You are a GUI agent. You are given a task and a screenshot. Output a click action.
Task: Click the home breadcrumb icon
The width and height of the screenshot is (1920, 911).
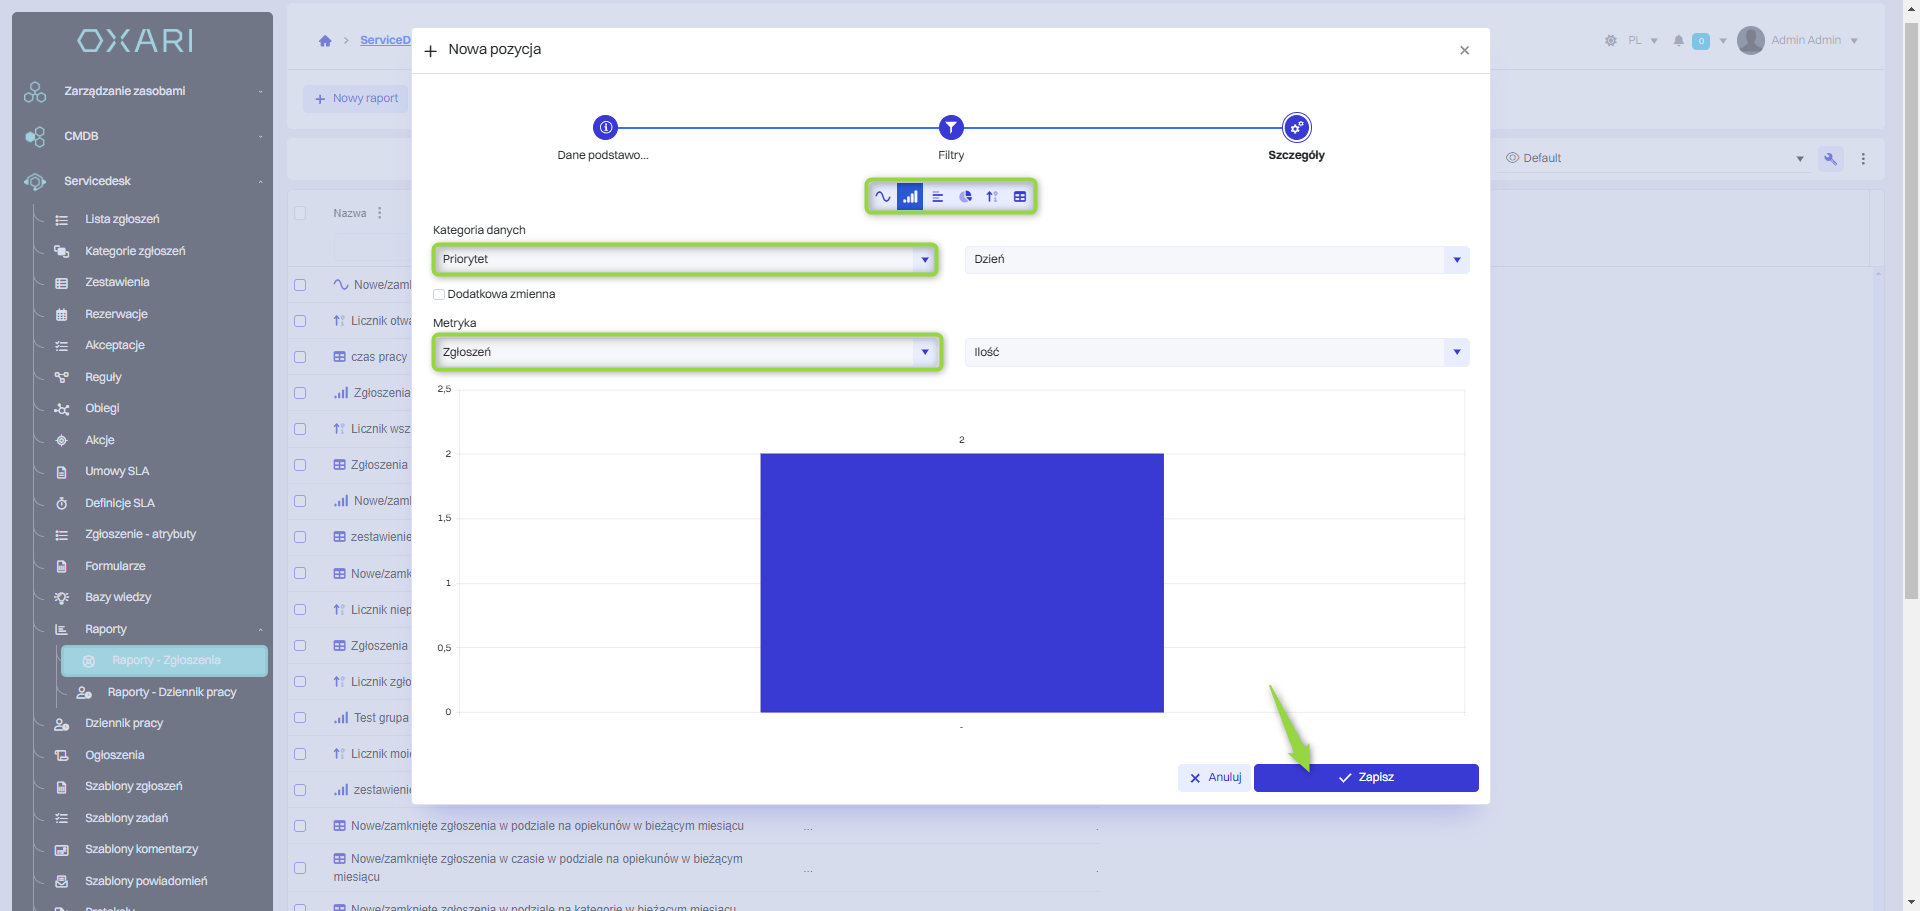click(325, 41)
